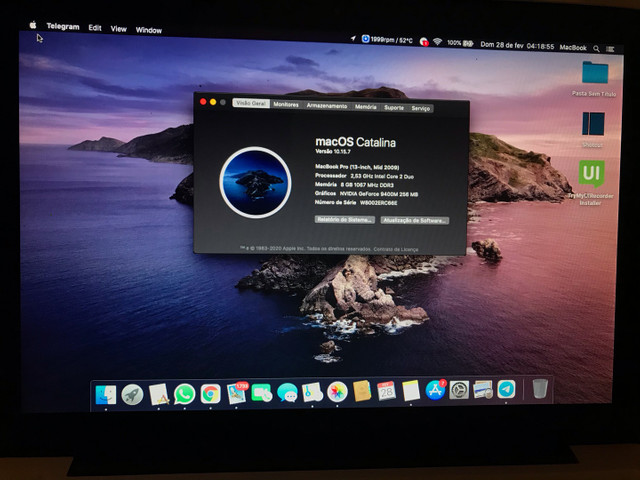
Task: Open FaceTime from the Dock
Action: click(x=262, y=393)
